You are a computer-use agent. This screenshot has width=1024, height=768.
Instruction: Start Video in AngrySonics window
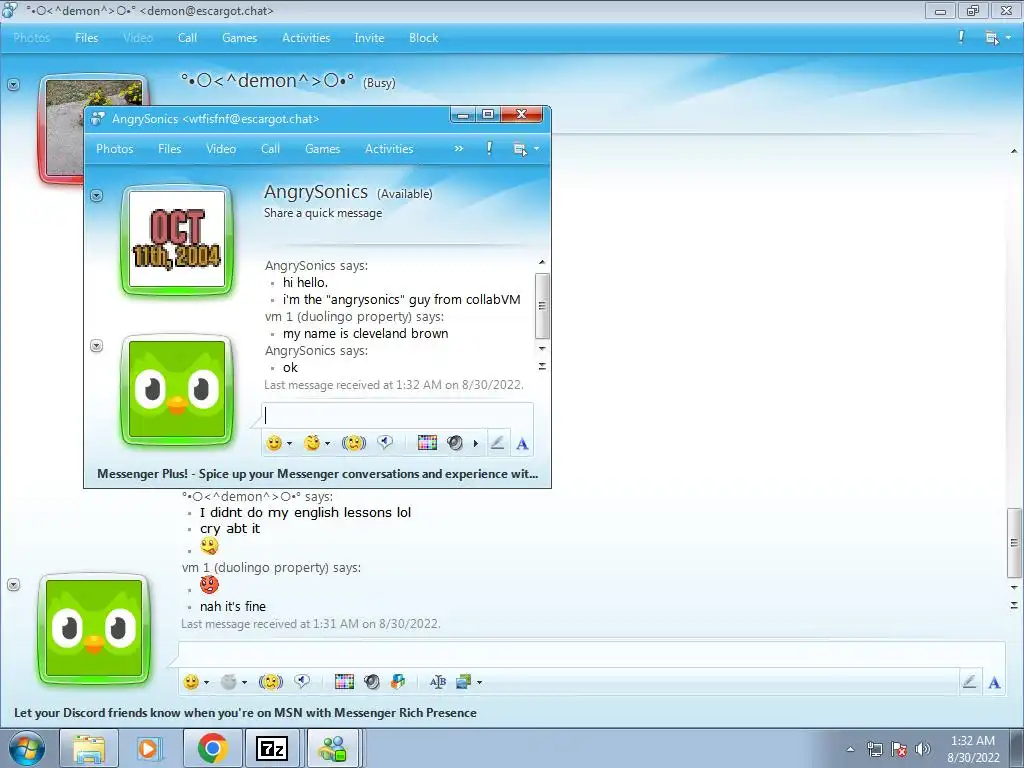coord(221,149)
